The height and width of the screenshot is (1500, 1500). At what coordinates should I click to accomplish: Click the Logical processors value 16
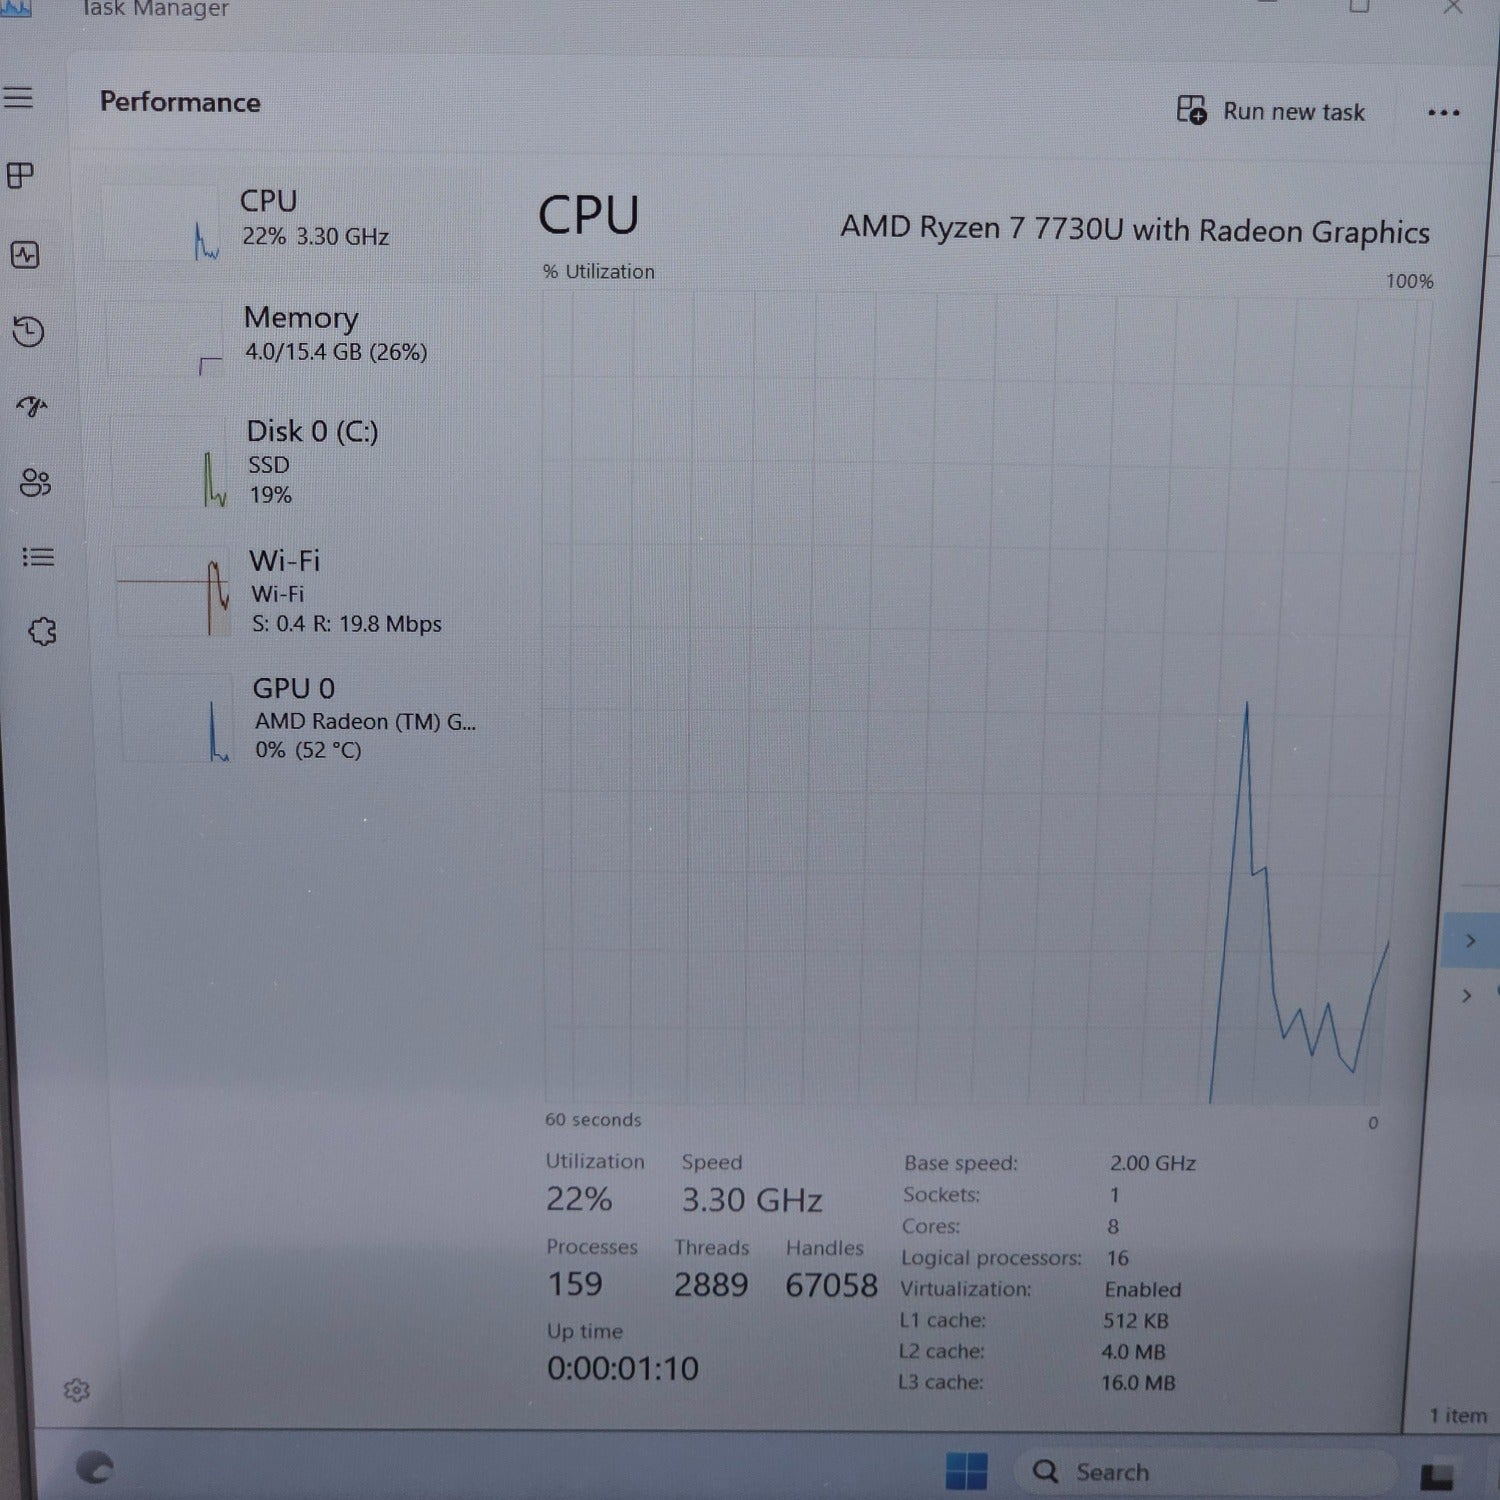(x=1117, y=1258)
